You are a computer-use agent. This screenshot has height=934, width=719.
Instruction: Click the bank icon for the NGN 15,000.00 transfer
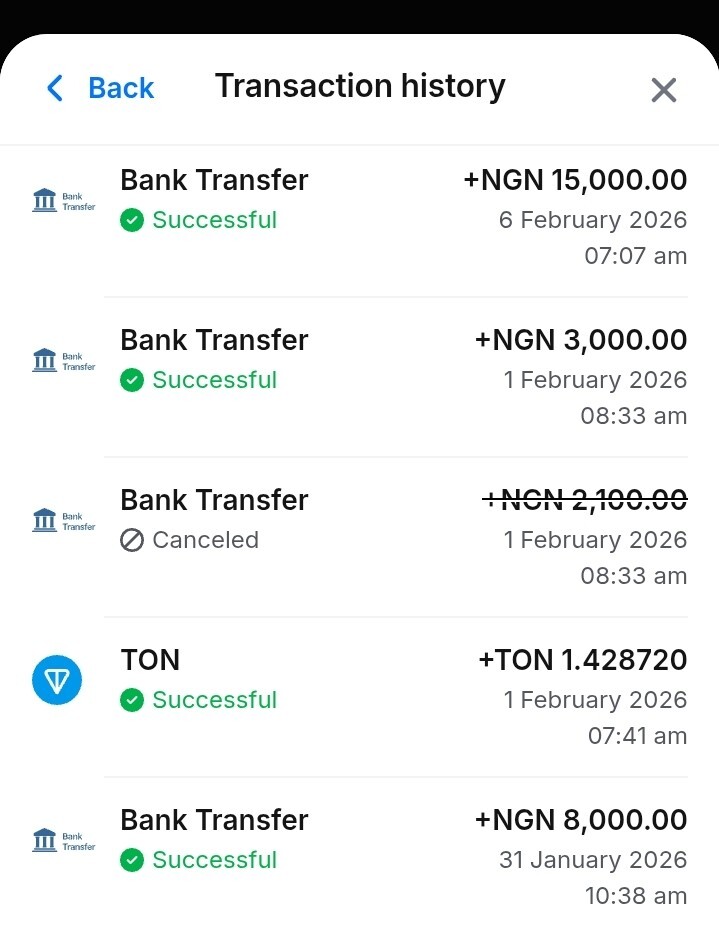64,202
